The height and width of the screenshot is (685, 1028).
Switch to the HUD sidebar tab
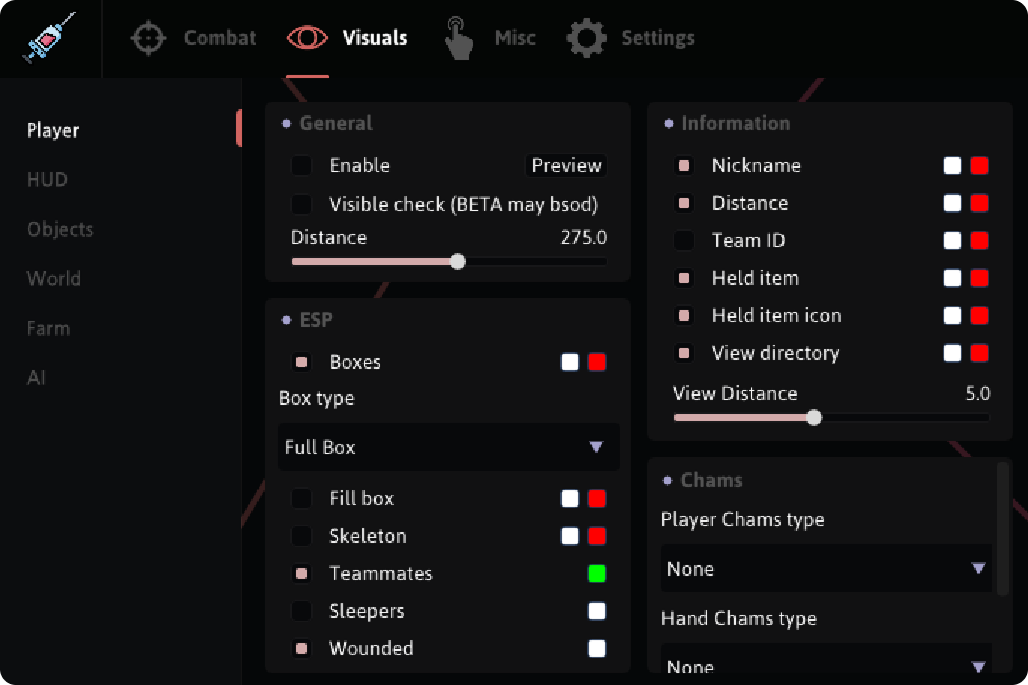click(46, 180)
